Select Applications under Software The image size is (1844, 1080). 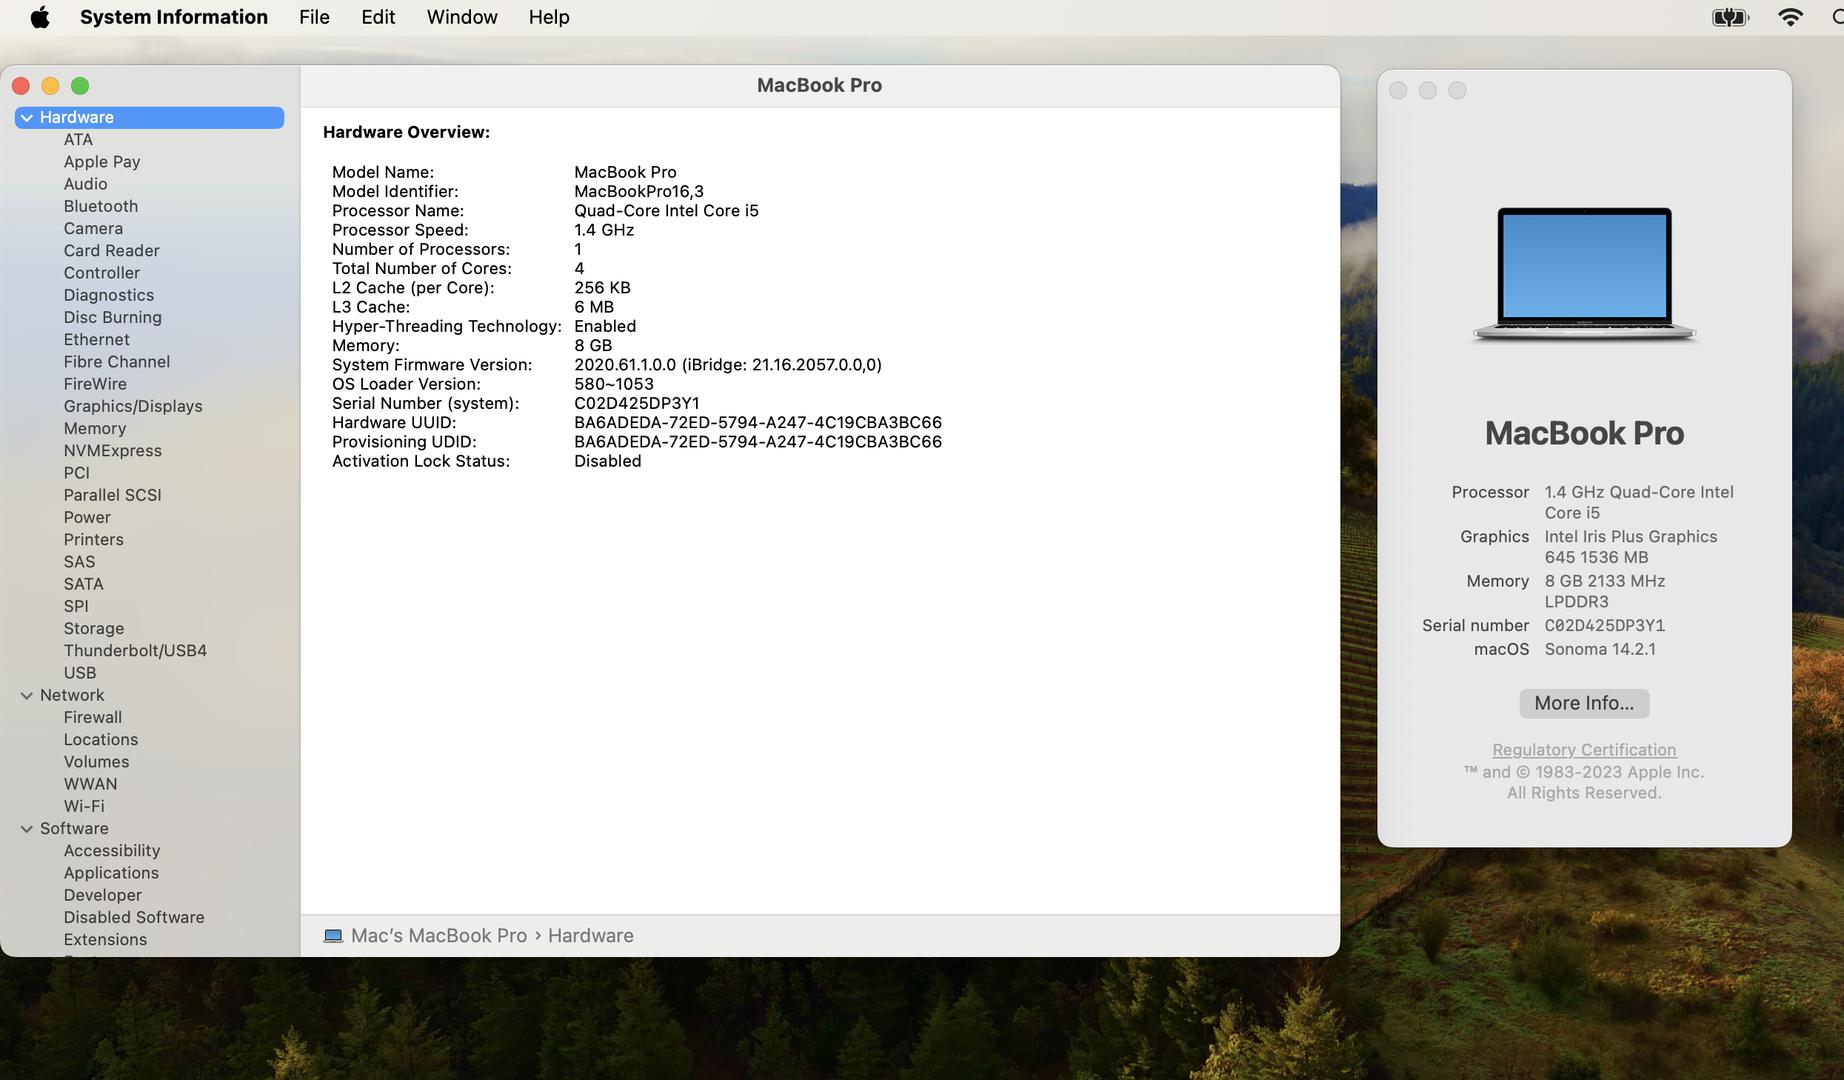(x=111, y=873)
